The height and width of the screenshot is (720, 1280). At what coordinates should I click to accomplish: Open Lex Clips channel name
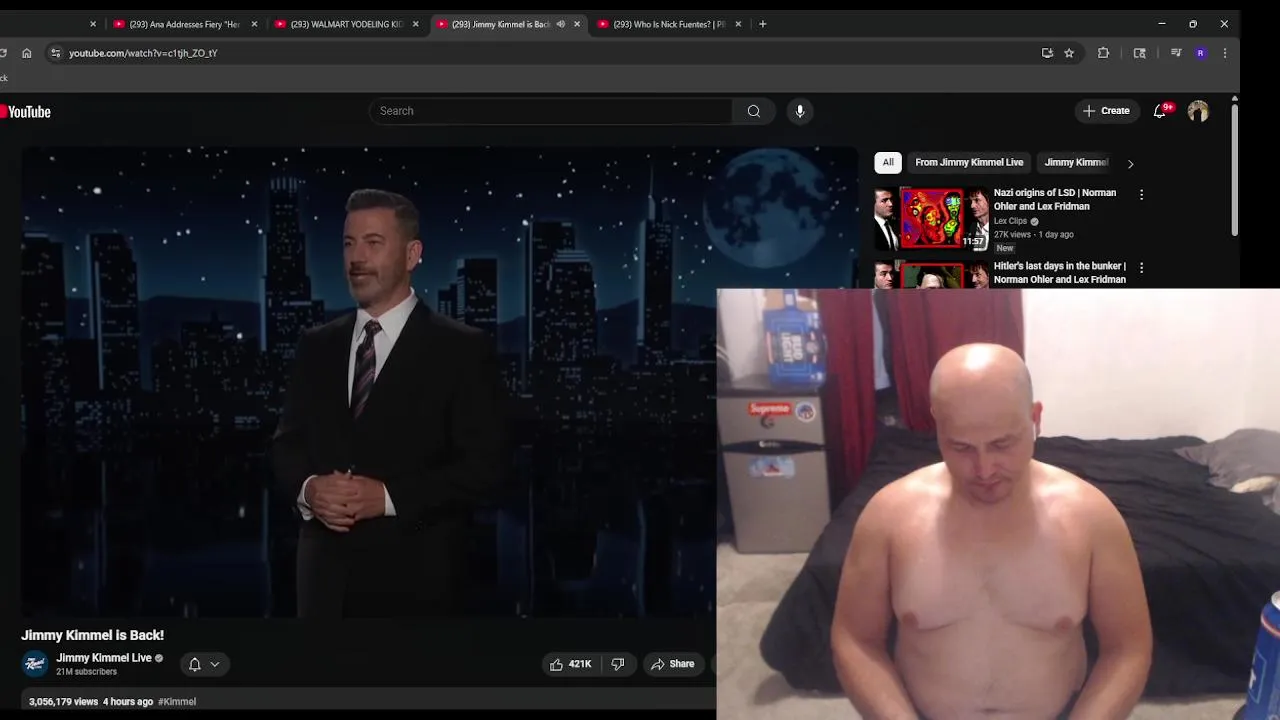coord(1010,221)
